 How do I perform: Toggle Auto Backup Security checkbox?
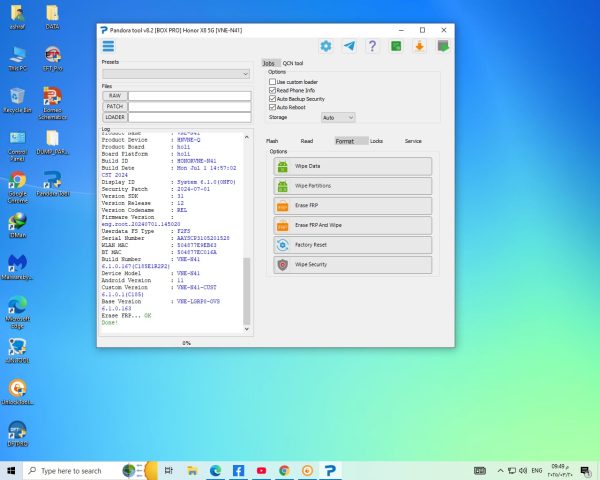(272, 99)
